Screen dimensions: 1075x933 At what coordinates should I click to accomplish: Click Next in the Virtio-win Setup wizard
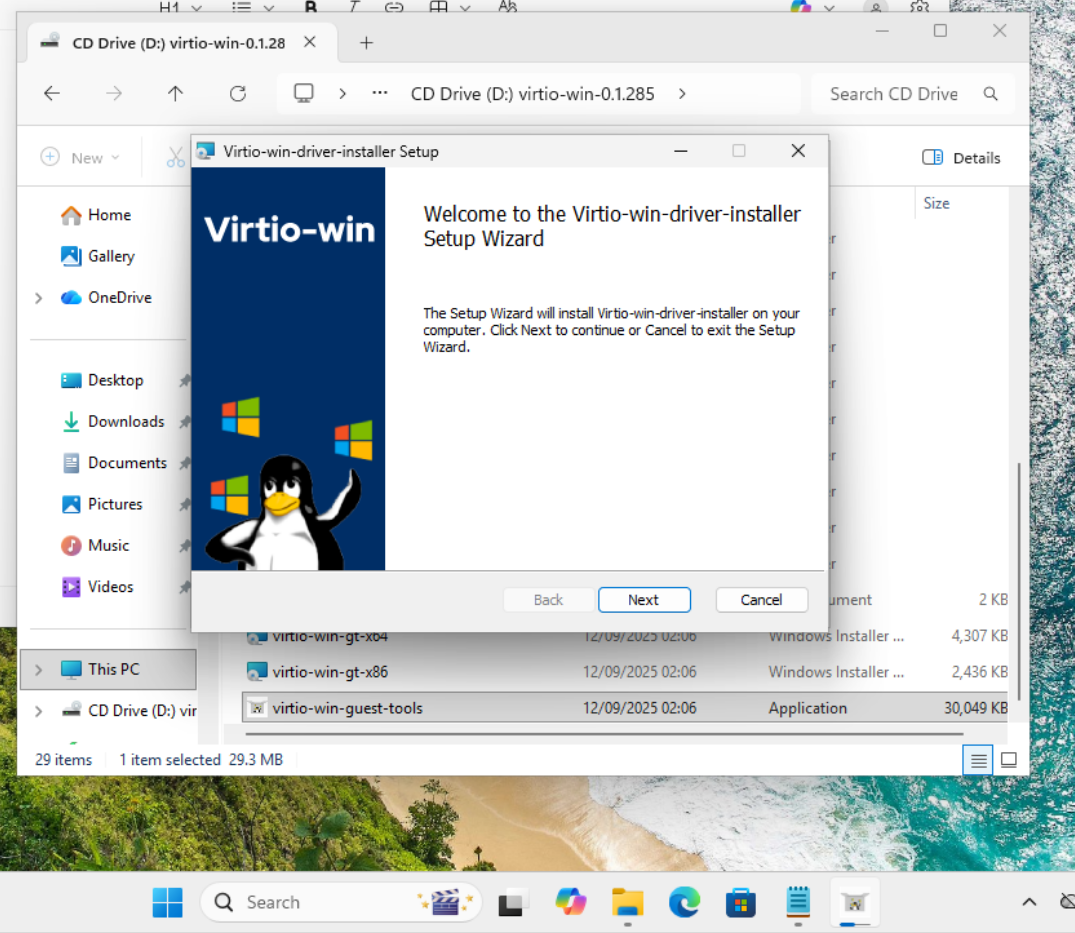tap(644, 600)
